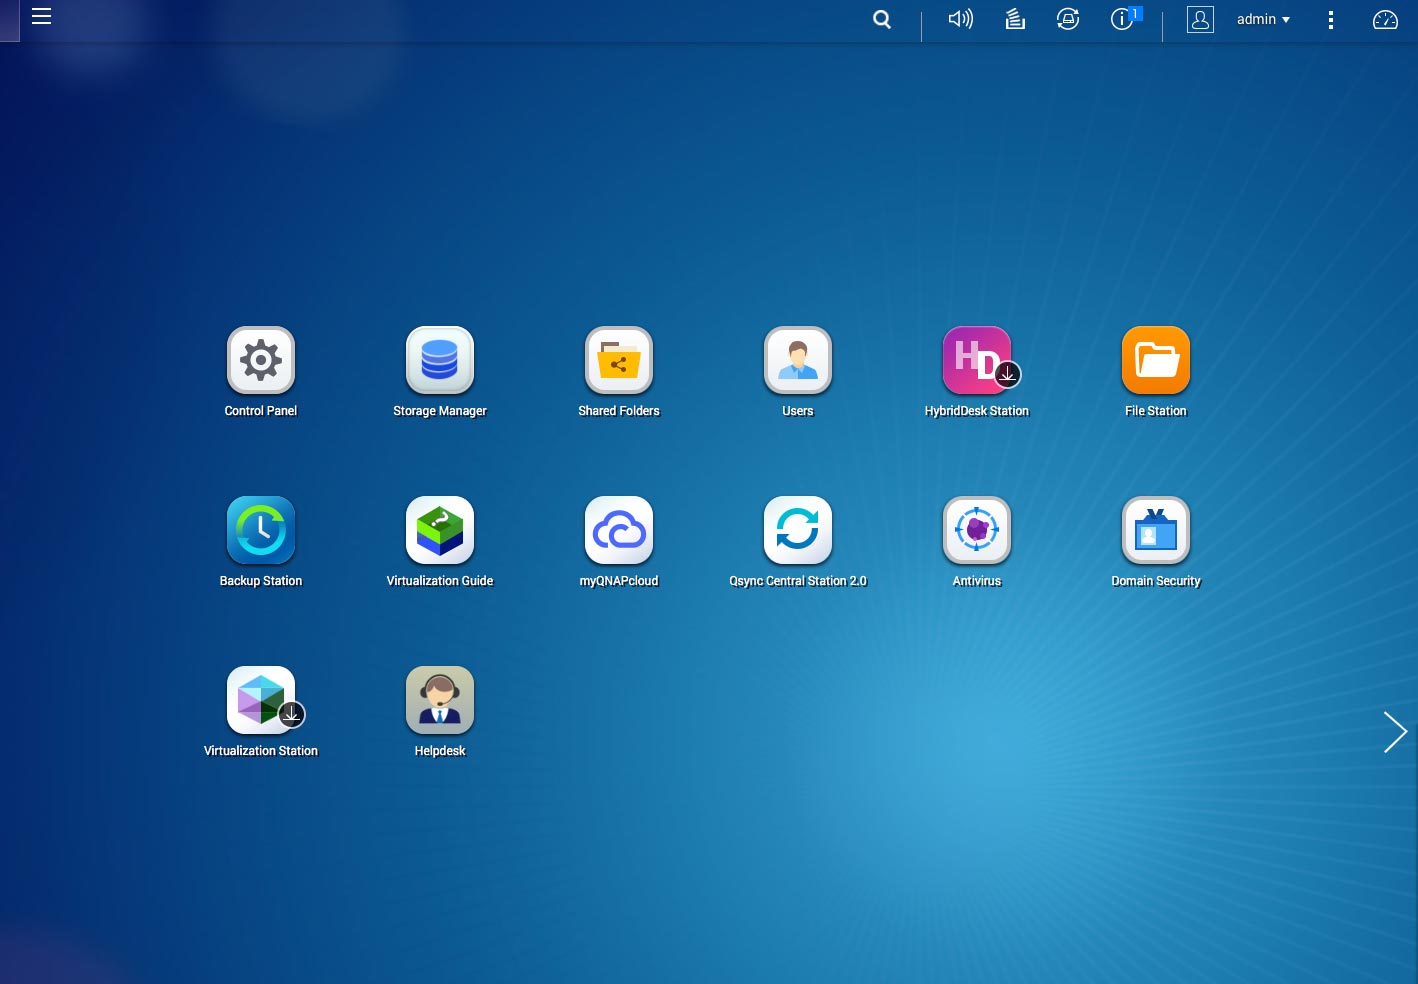Open external devices icon in top bar
The width and height of the screenshot is (1418, 984).
[x=1068, y=19]
